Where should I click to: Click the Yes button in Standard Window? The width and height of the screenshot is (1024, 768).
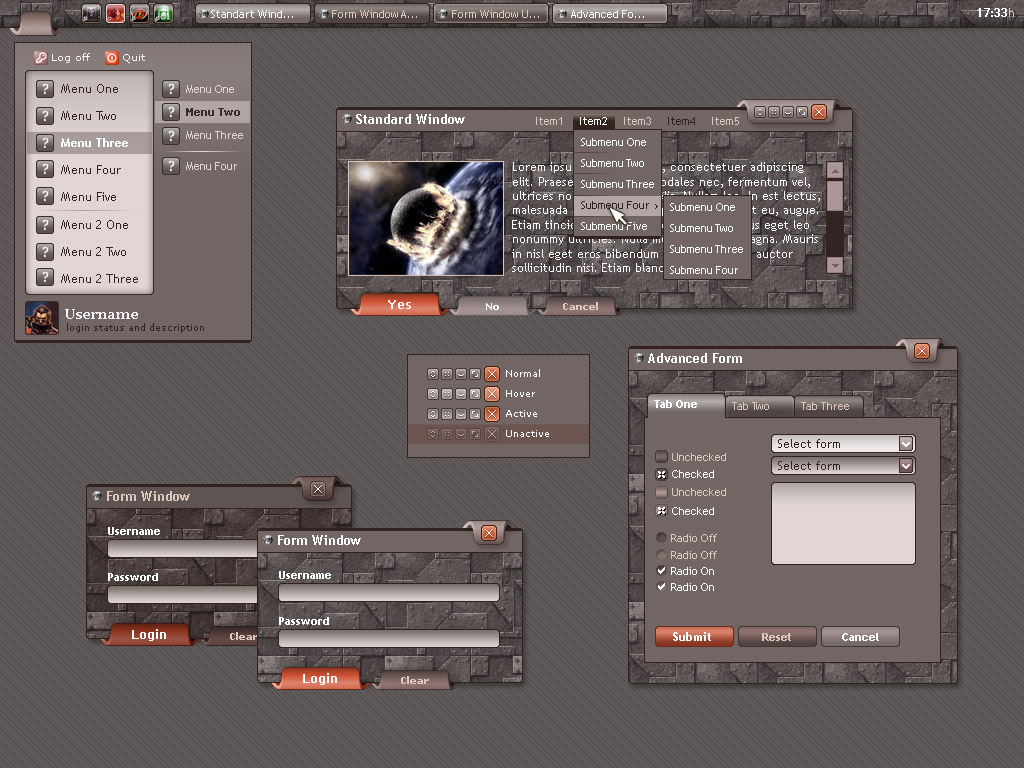(x=399, y=305)
